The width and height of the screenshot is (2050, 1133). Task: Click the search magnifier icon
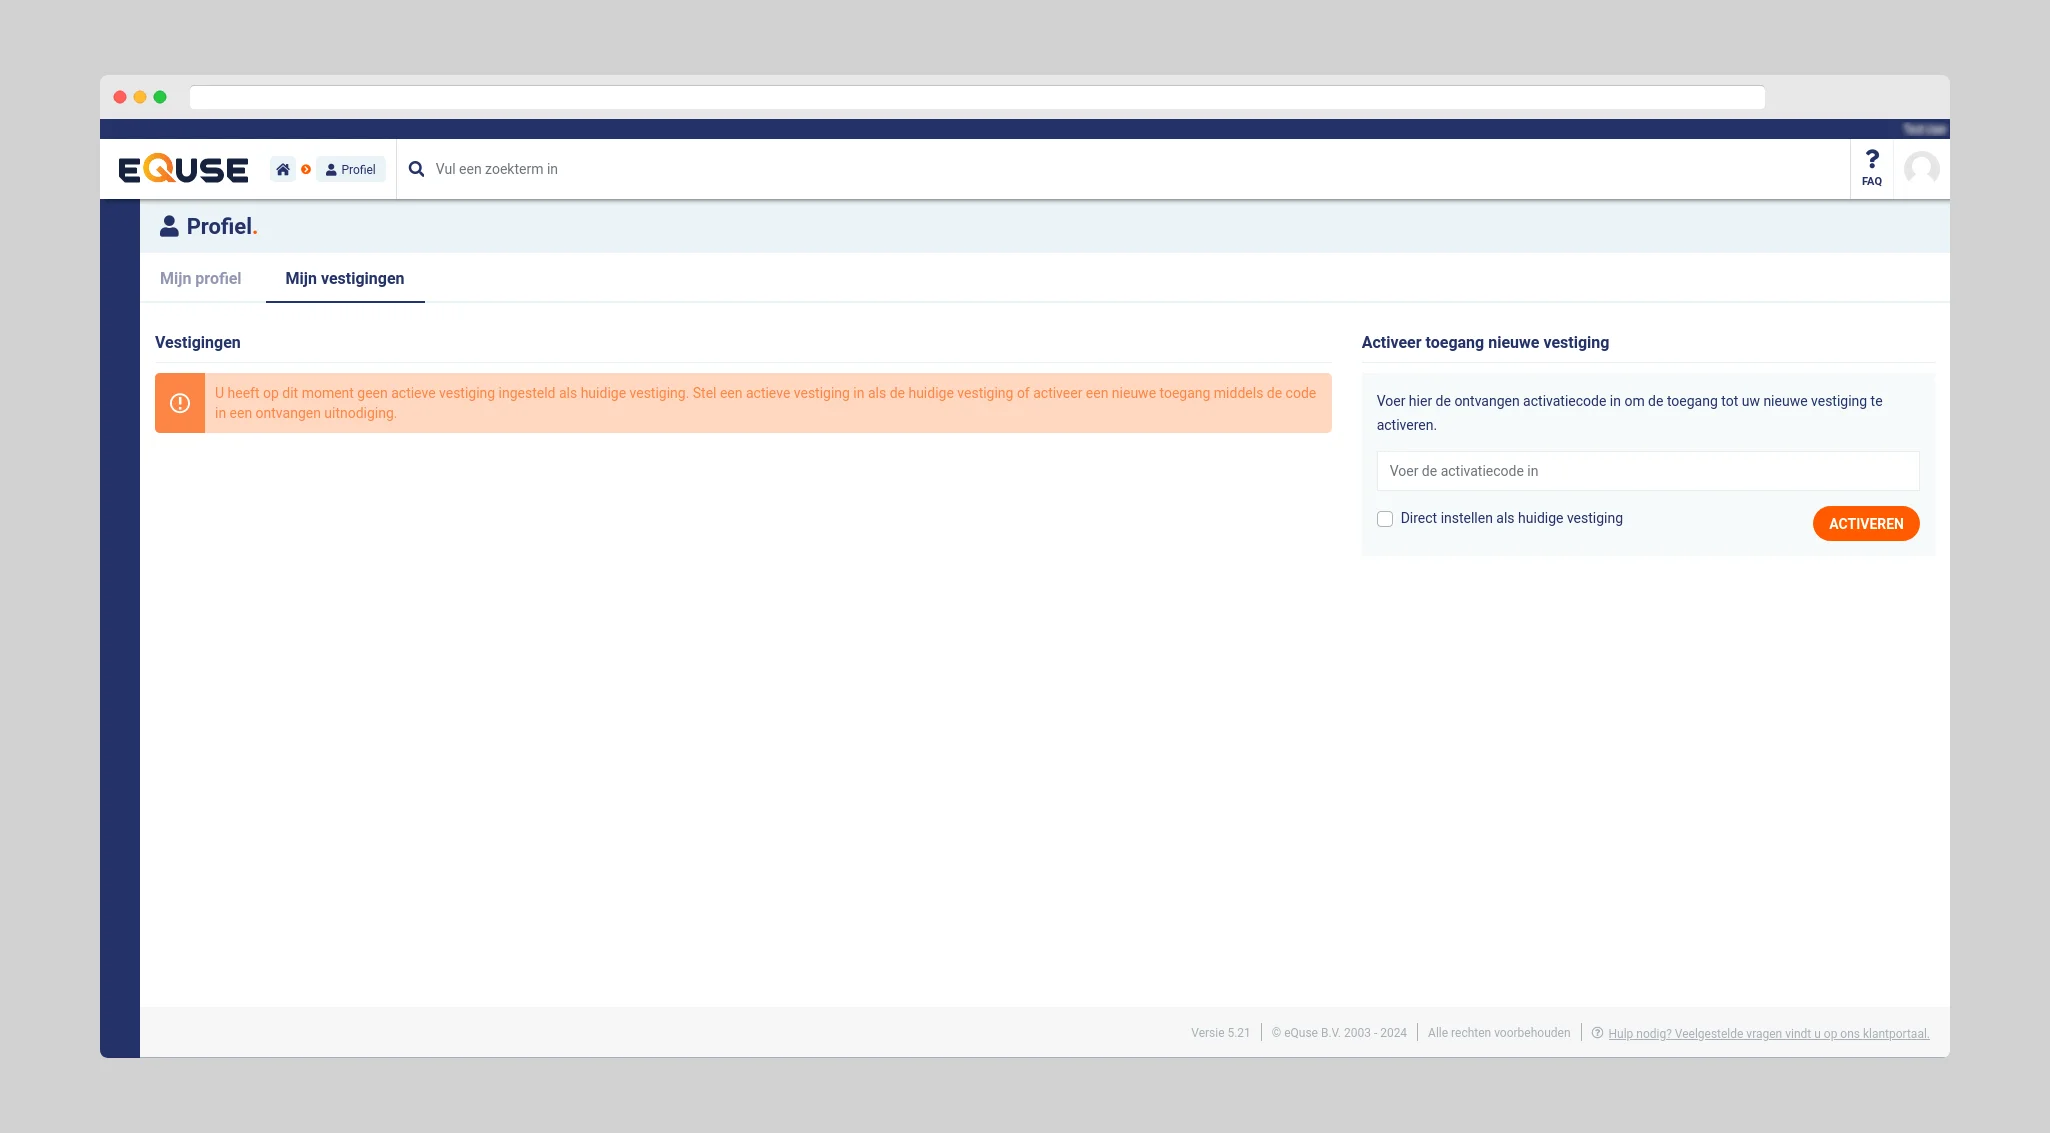point(416,169)
